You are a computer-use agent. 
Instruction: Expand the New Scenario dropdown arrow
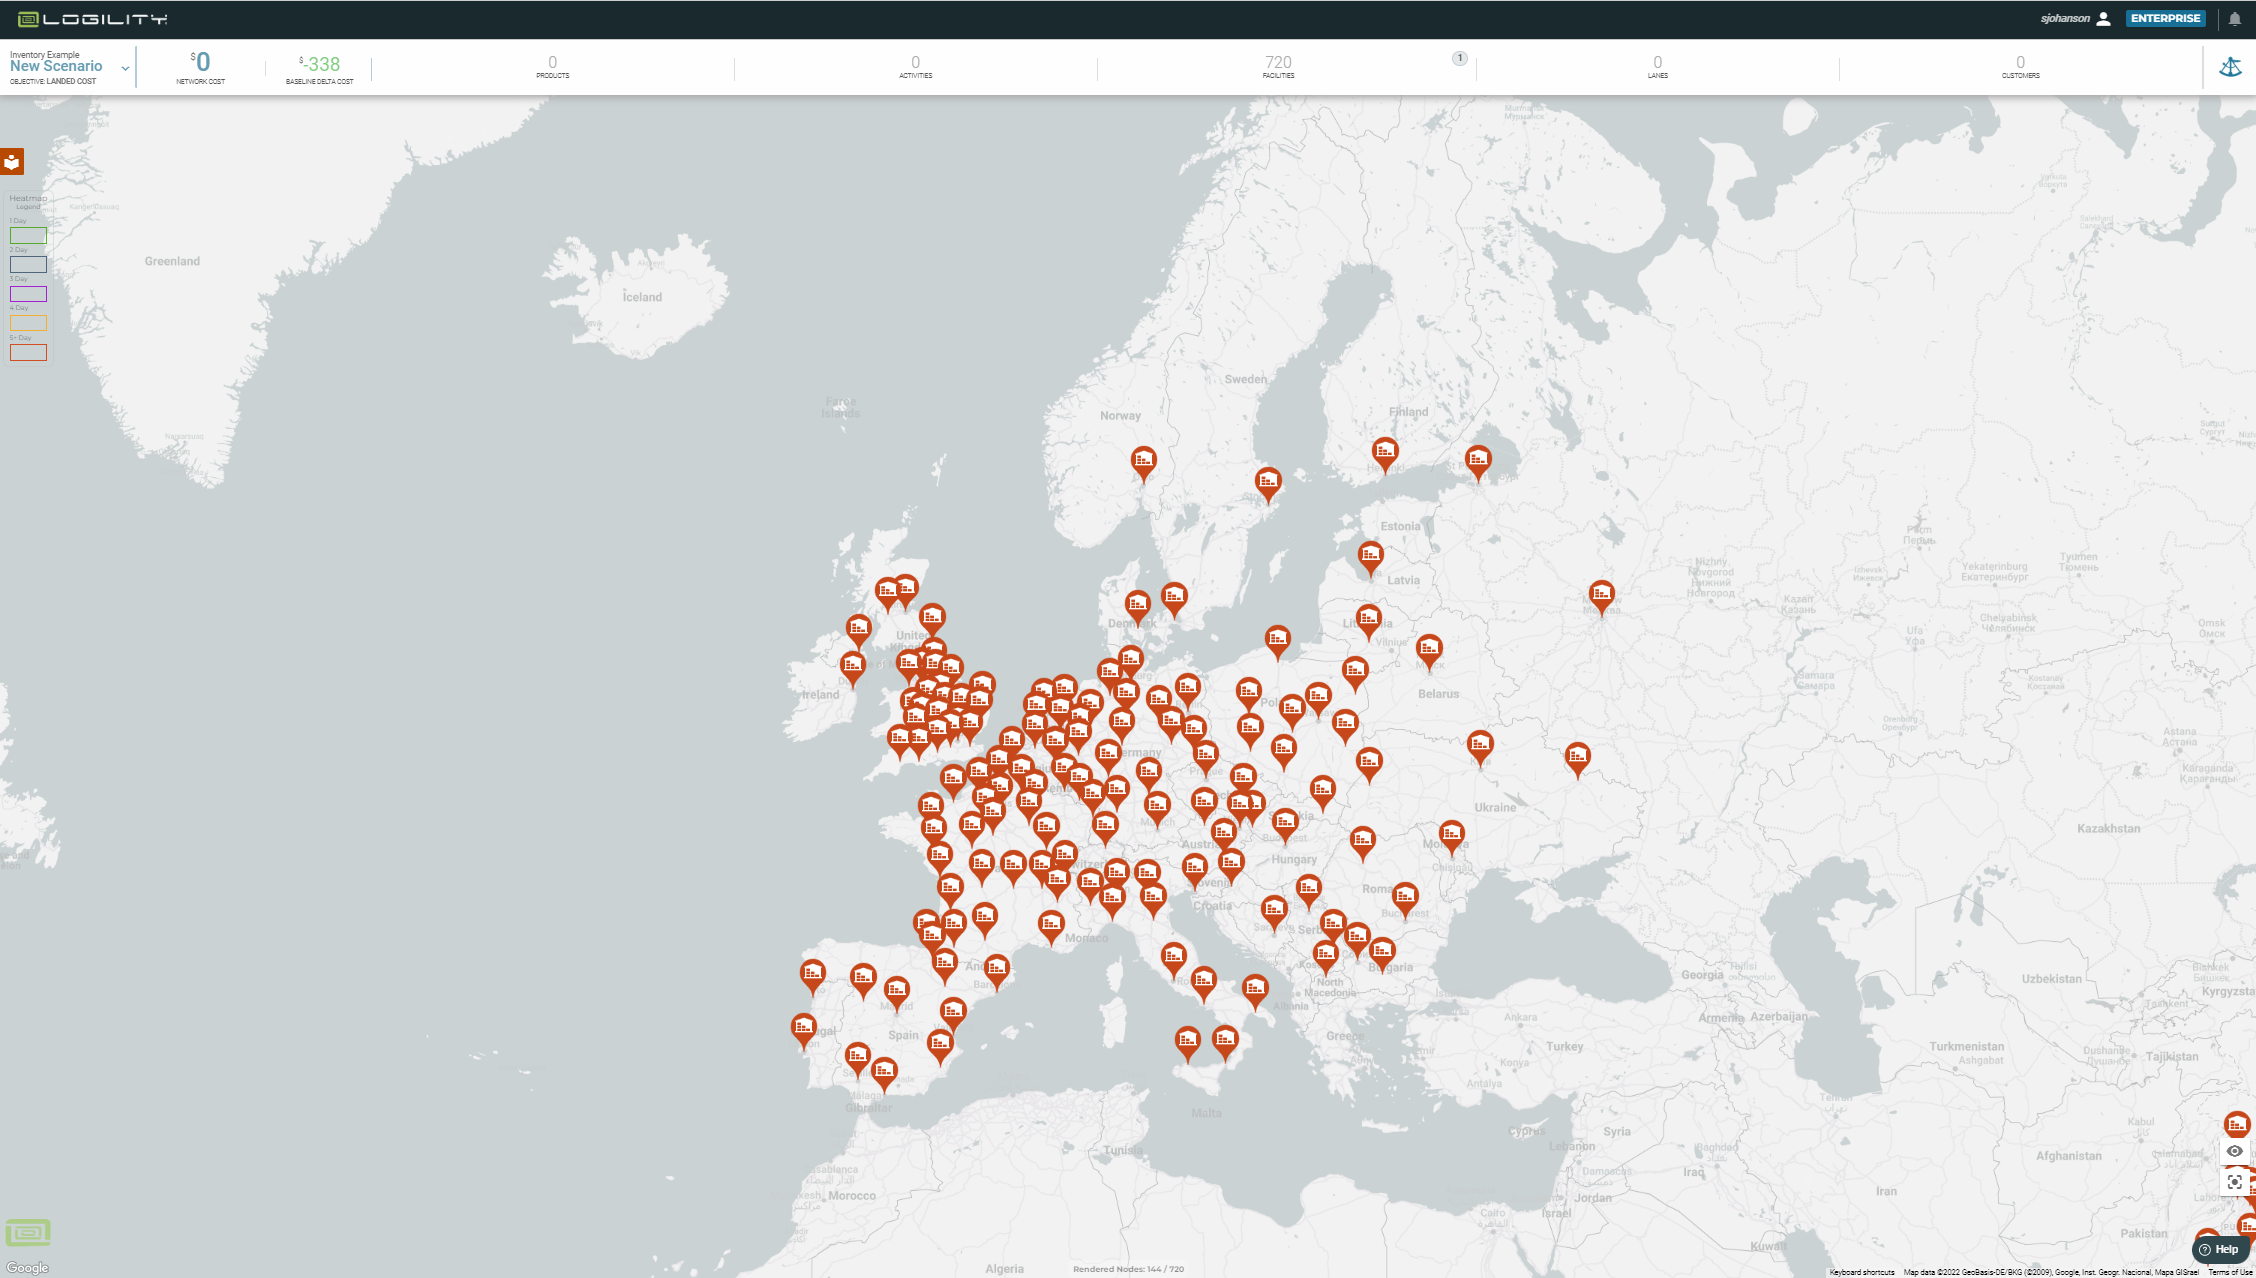click(125, 68)
